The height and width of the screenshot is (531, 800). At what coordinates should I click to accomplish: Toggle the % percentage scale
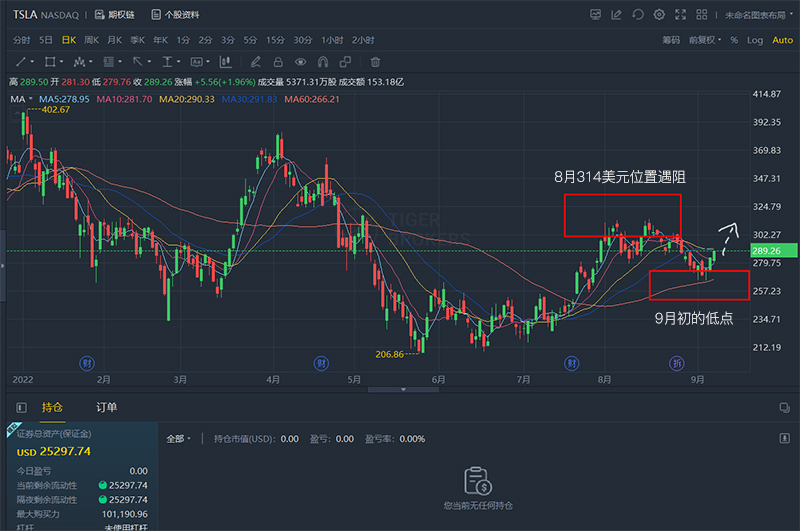(x=734, y=40)
